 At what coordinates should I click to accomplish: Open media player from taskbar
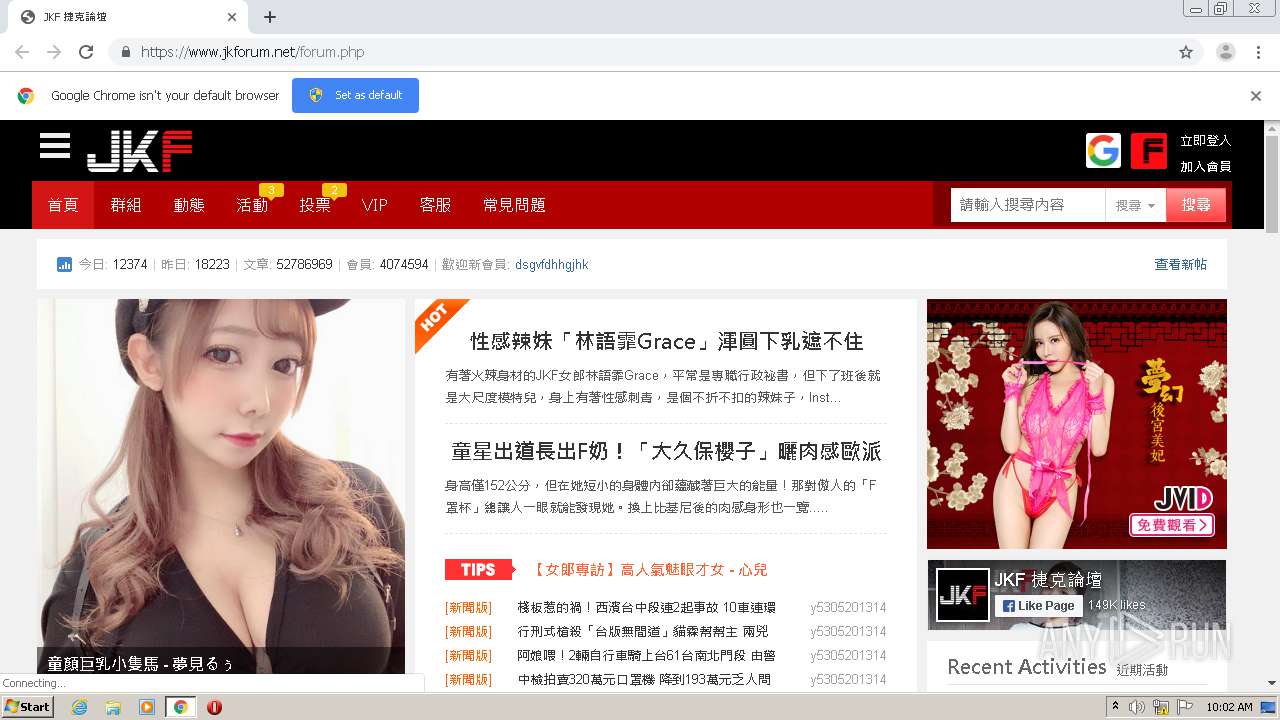point(147,707)
